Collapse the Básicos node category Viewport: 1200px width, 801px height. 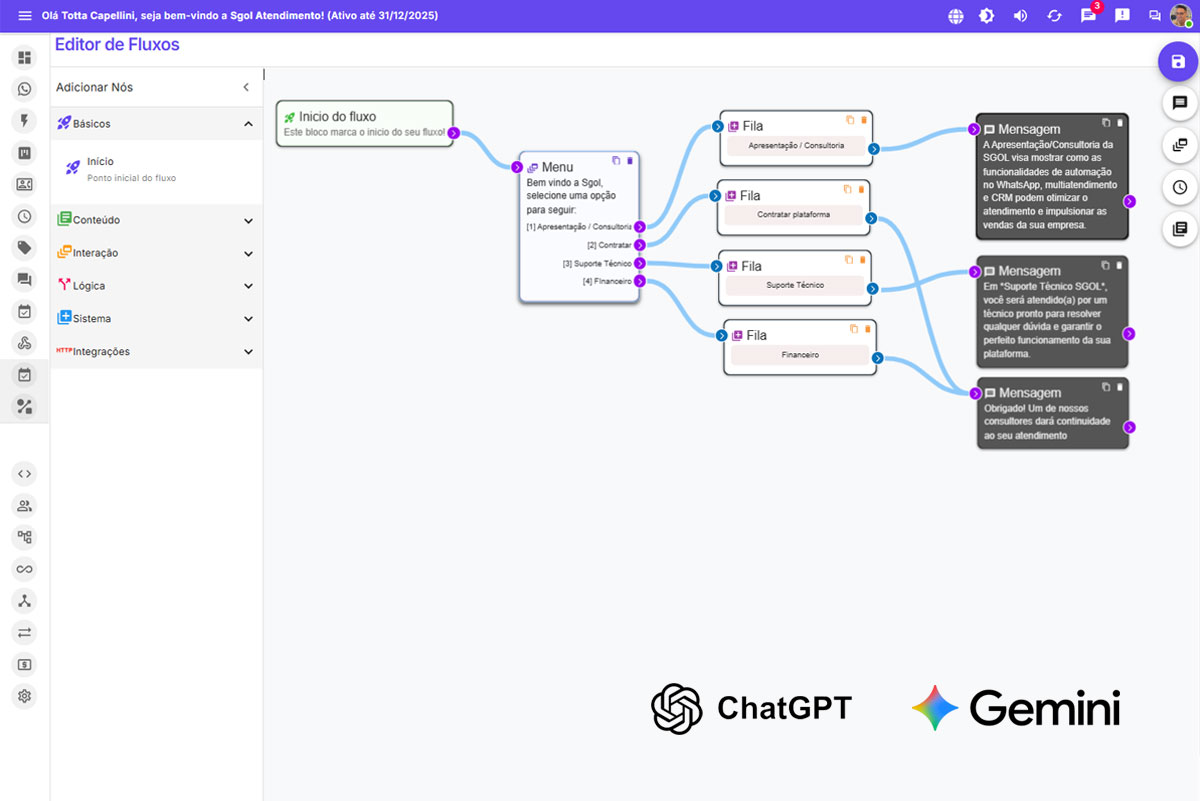(x=248, y=124)
